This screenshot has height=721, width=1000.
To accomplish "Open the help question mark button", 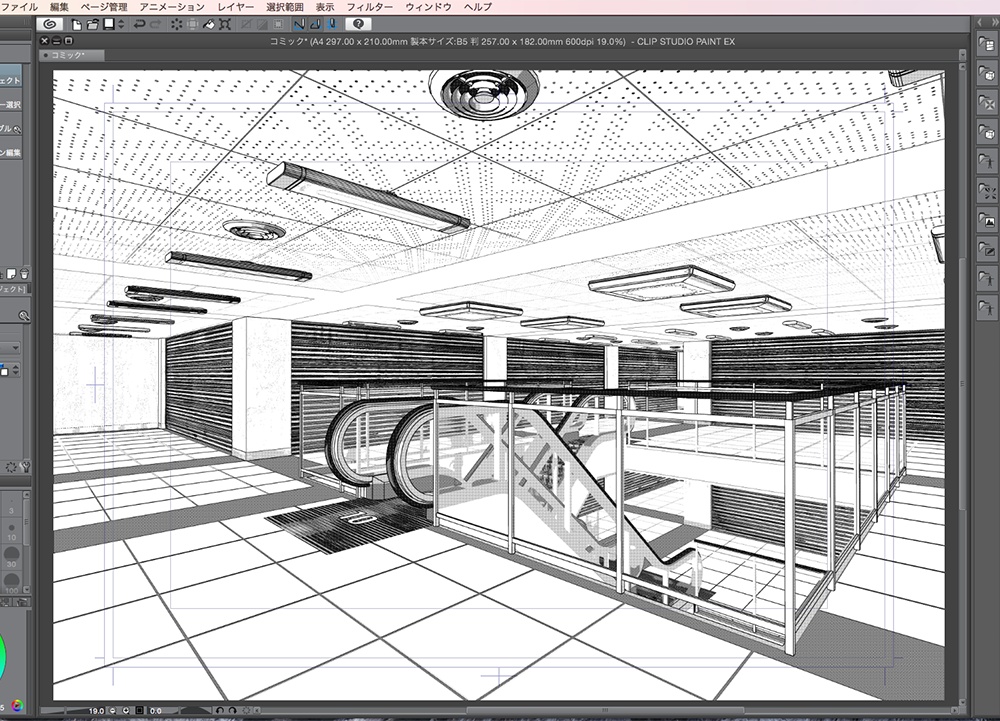I will [x=357, y=23].
